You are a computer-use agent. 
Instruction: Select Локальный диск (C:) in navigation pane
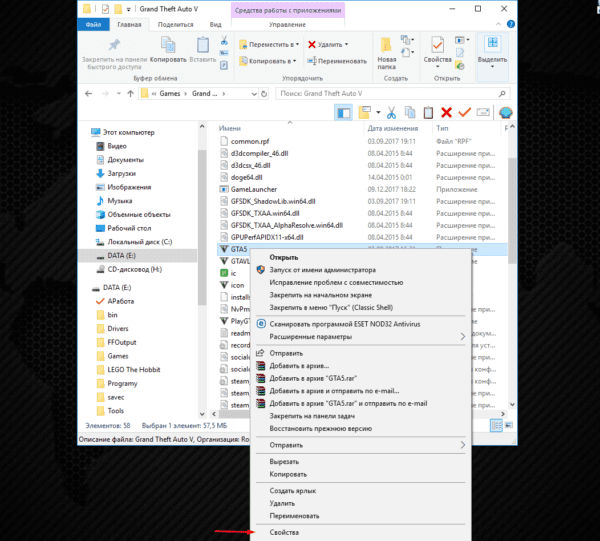tap(134, 242)
